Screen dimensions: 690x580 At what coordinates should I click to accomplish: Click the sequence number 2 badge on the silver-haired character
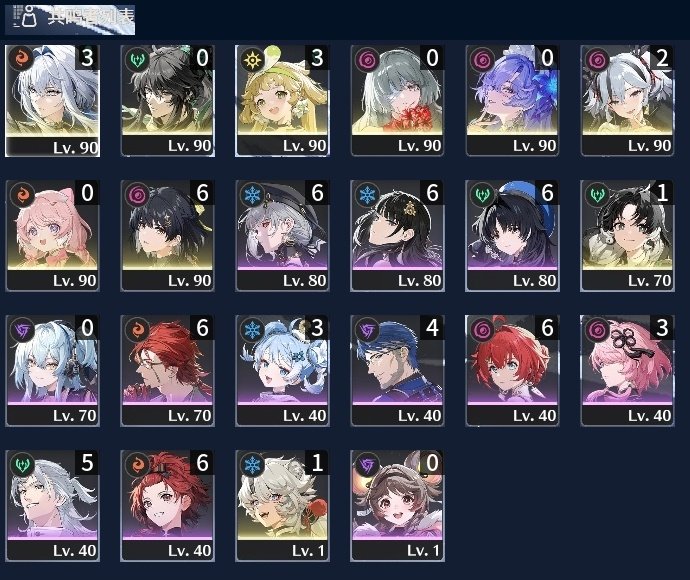click(x=661, y=58)
